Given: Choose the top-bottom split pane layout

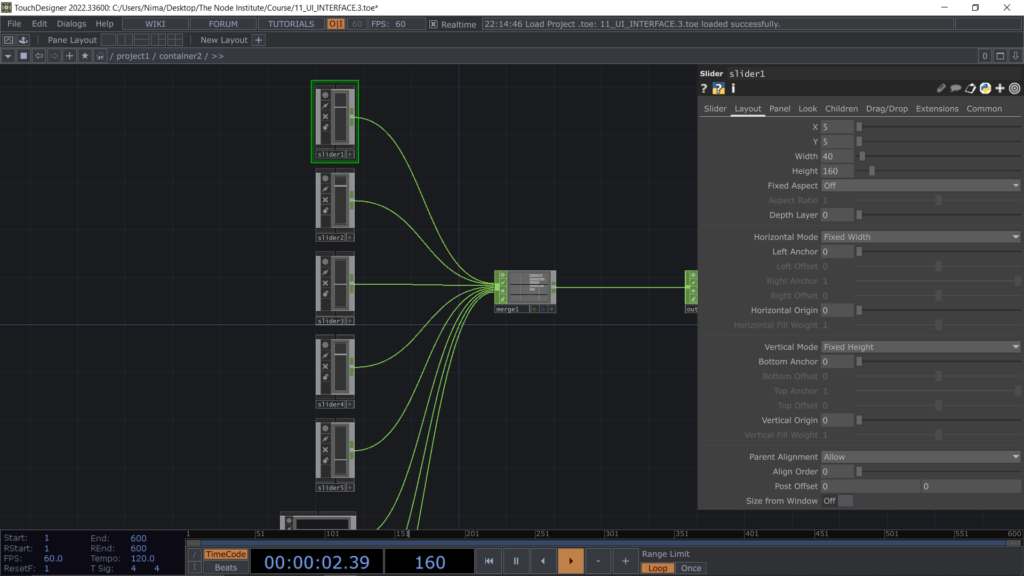Looking at the screenshot, I should 141,40.
